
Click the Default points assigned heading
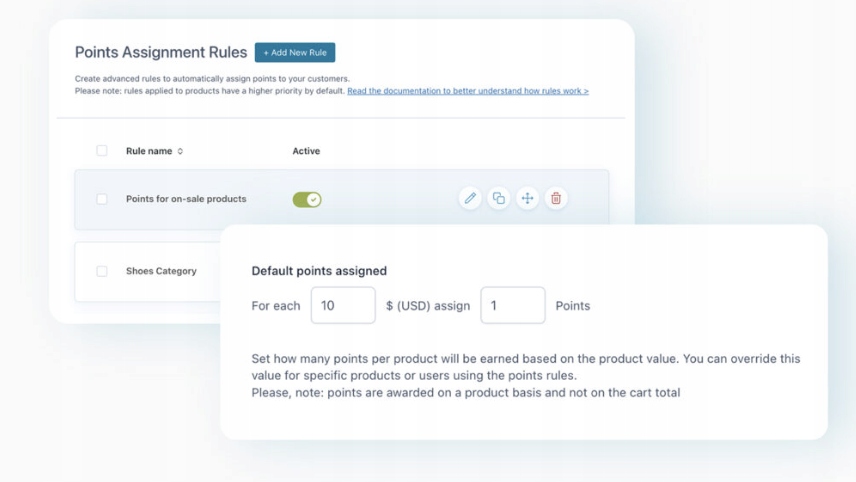(x=319, y=270)
